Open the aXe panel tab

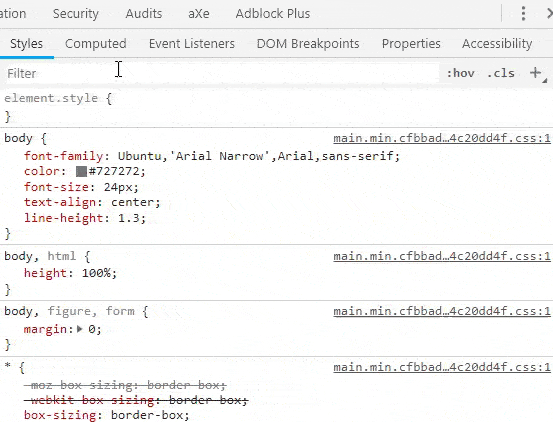[199, 14]
